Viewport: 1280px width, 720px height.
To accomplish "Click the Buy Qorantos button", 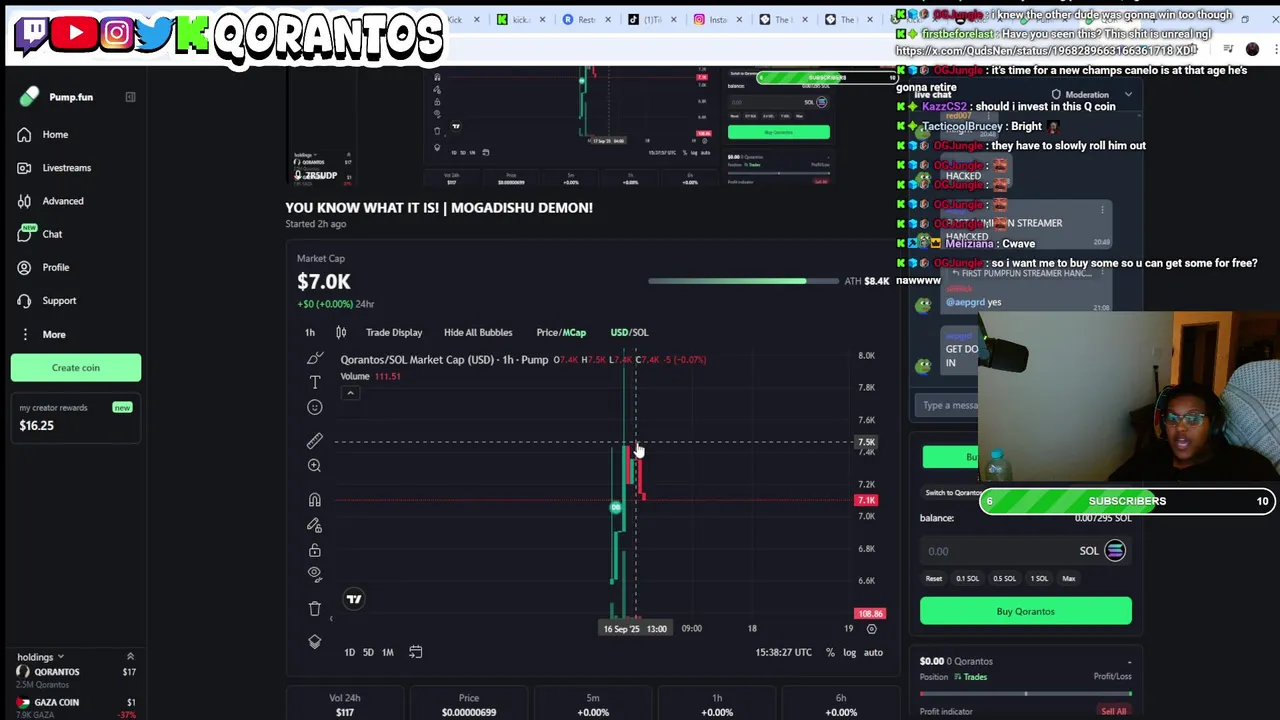I will 1026,611.
